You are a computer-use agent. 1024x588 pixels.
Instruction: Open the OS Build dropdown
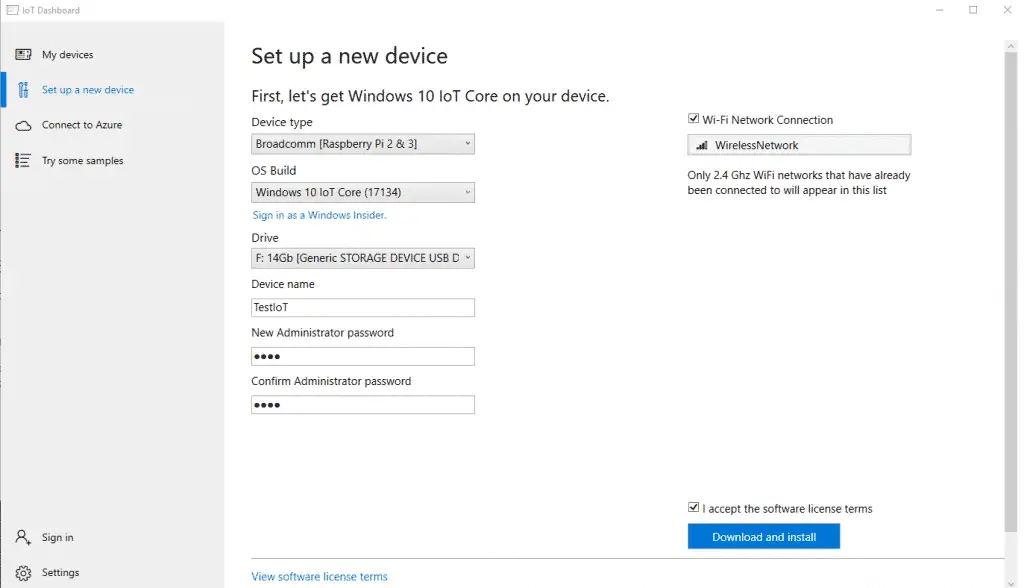pyautogui.click(x=363, y=192)
